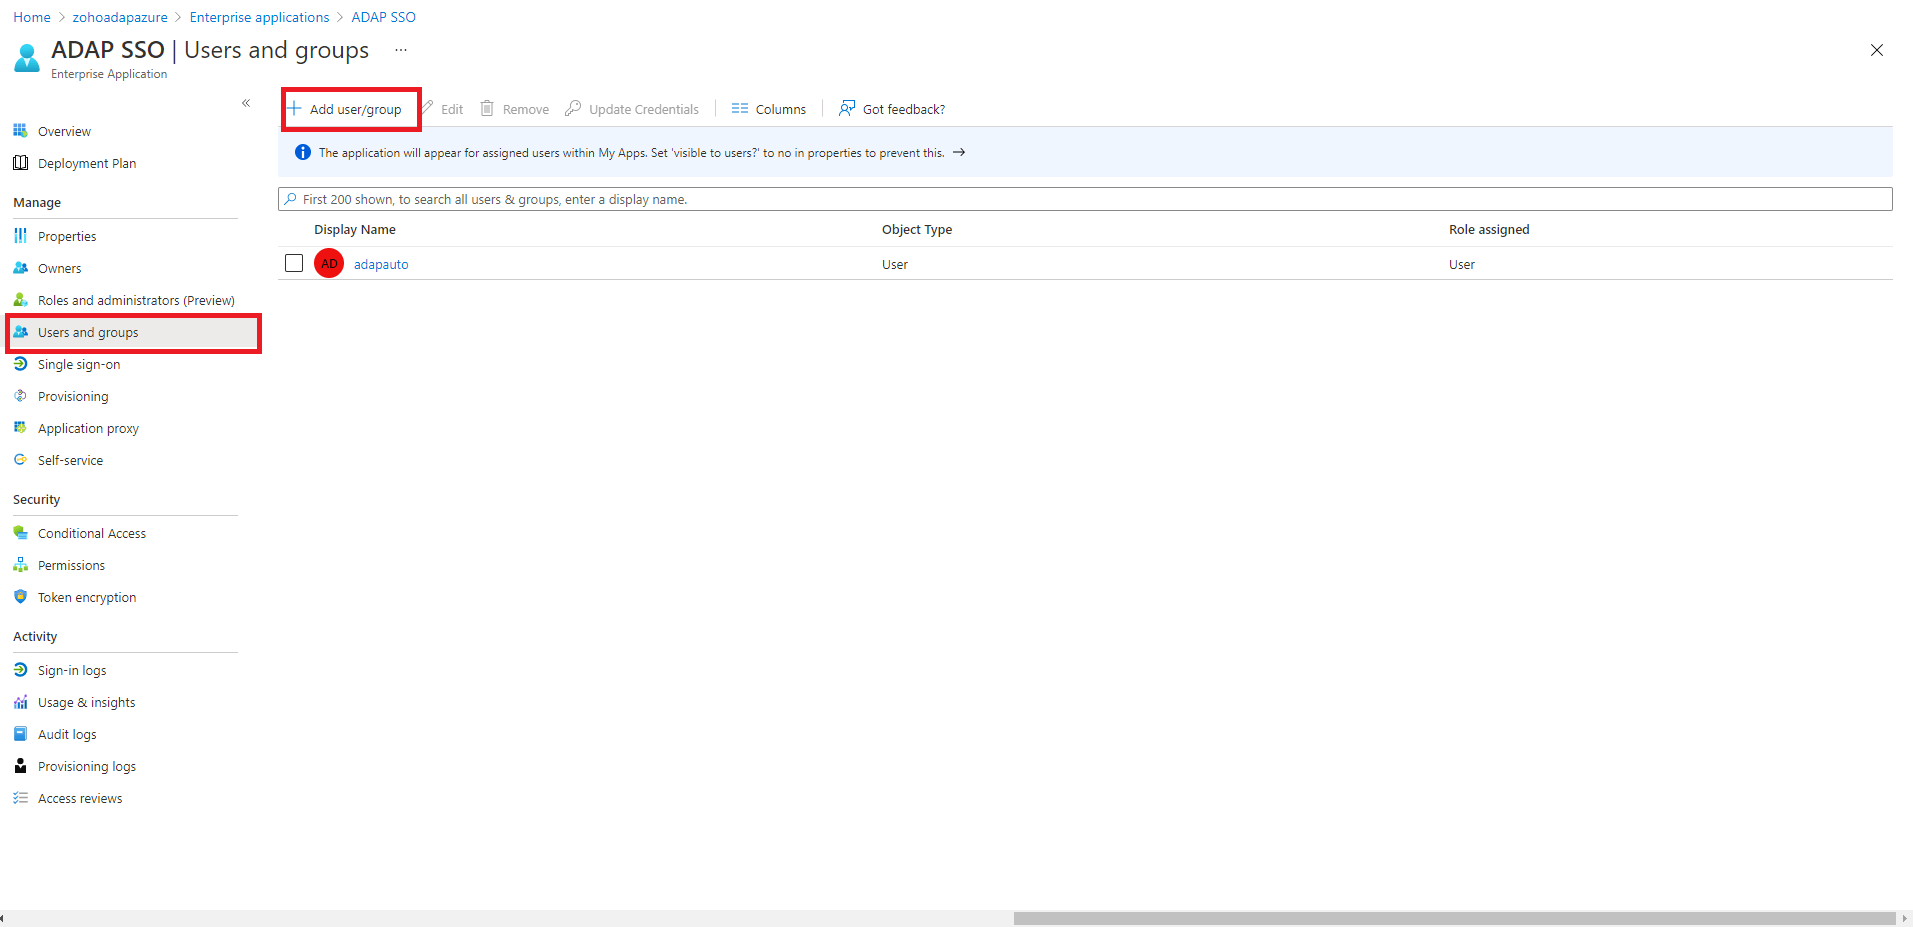
Task: Click the Overview grid icon
Action: [x=20, y=131]
